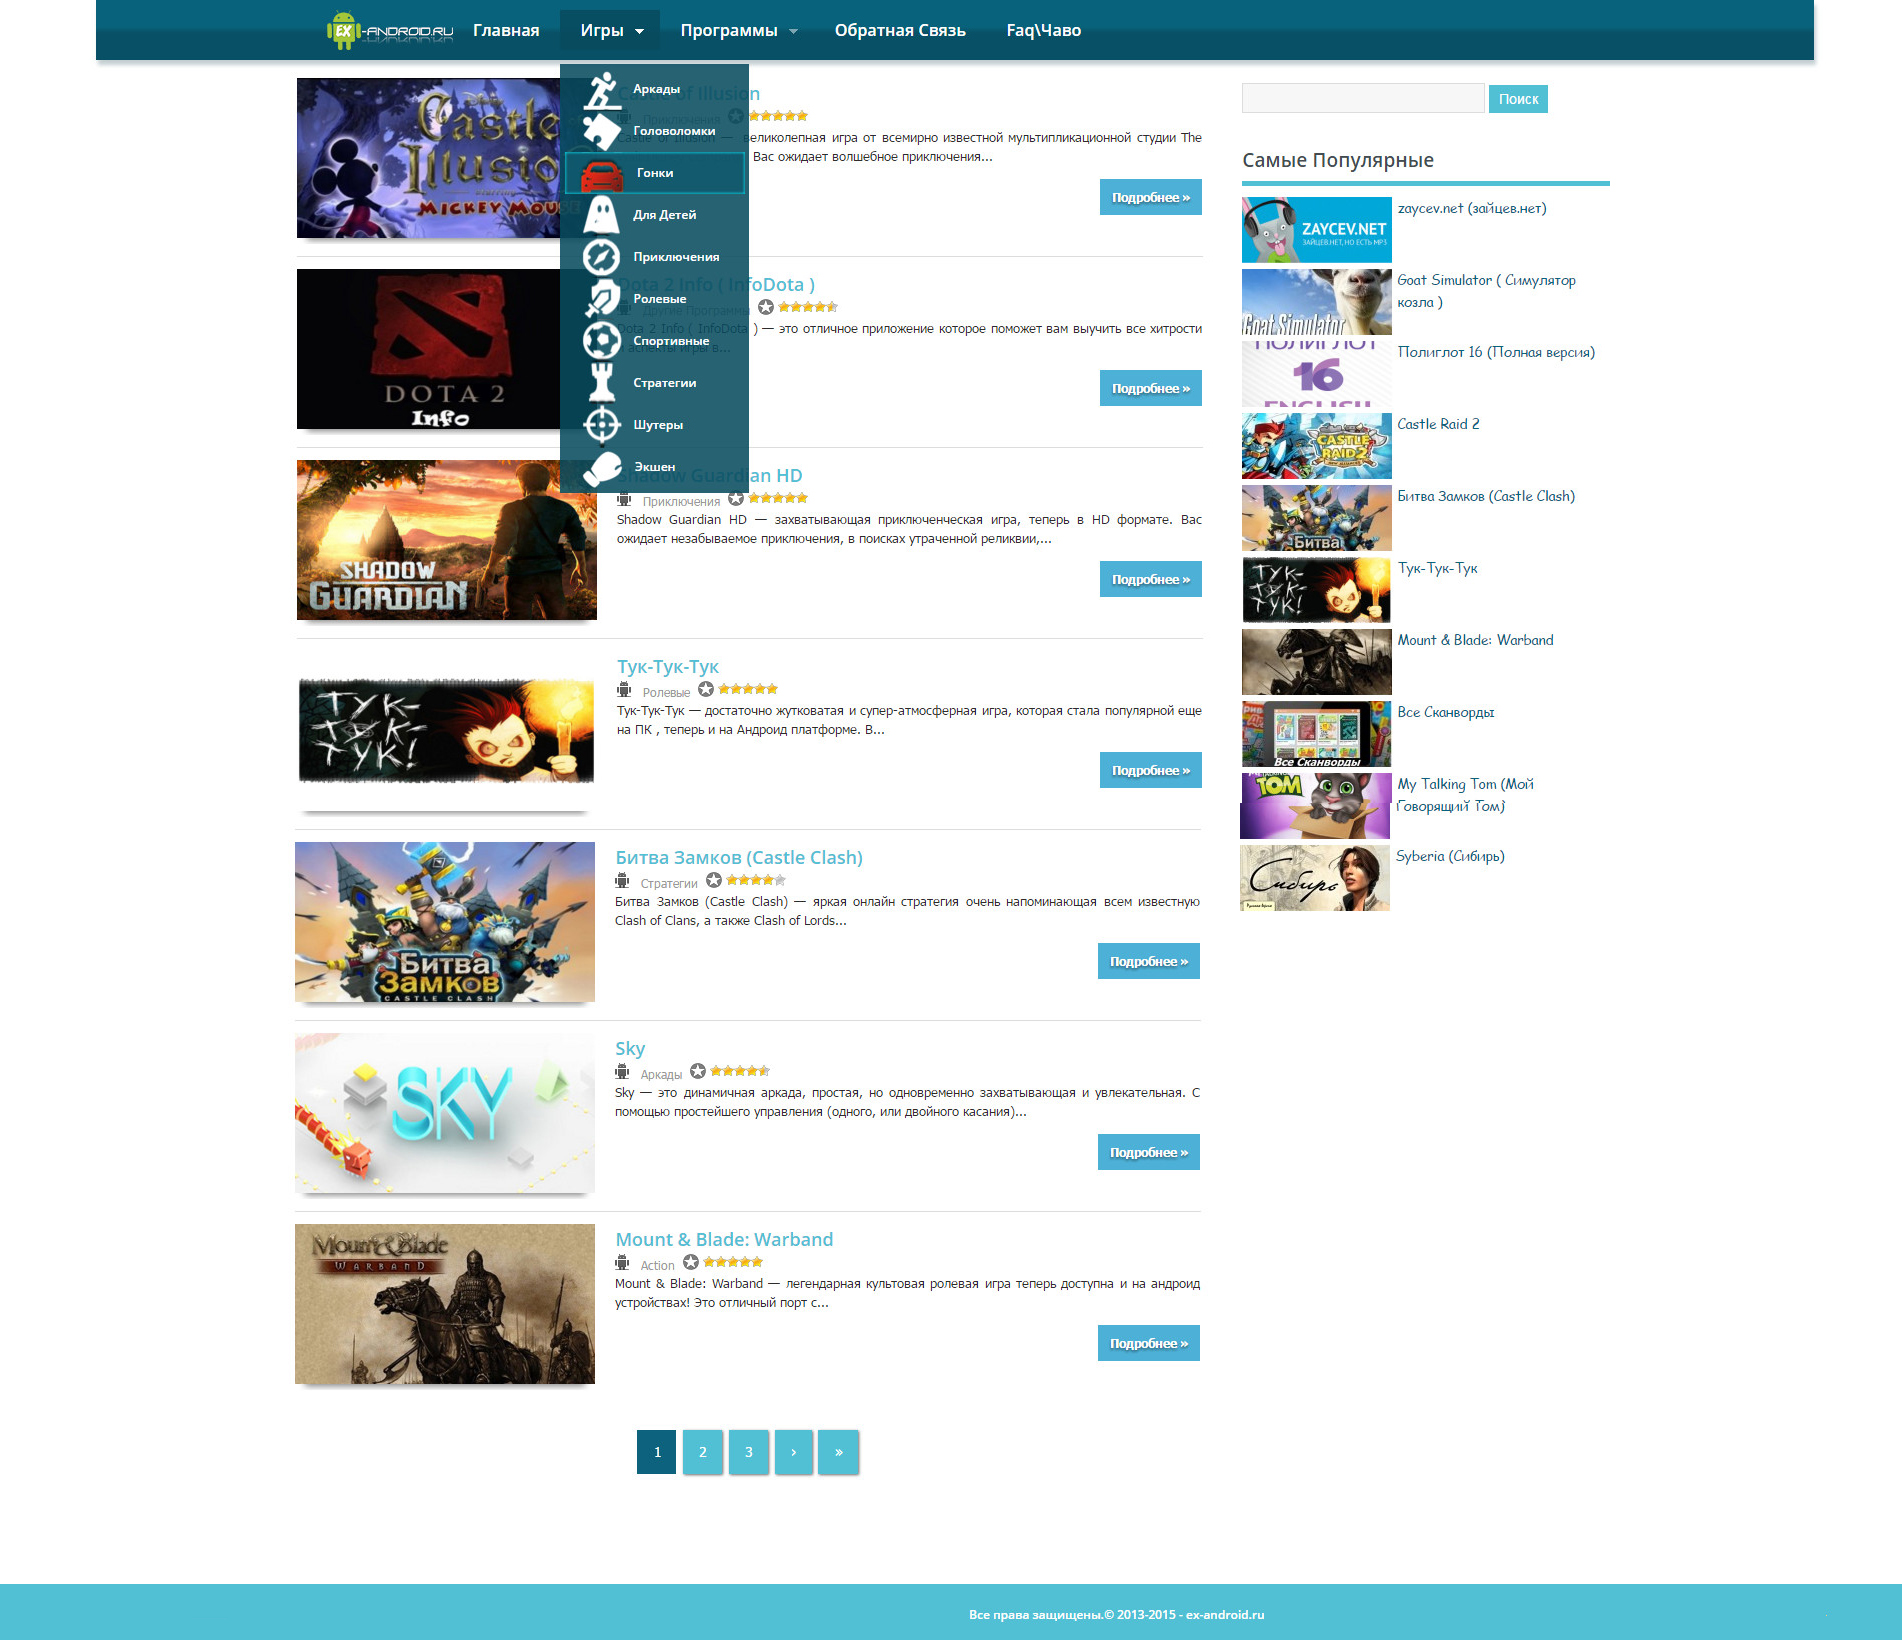Click the Sky game thumbnail image

click(445, 1113)
